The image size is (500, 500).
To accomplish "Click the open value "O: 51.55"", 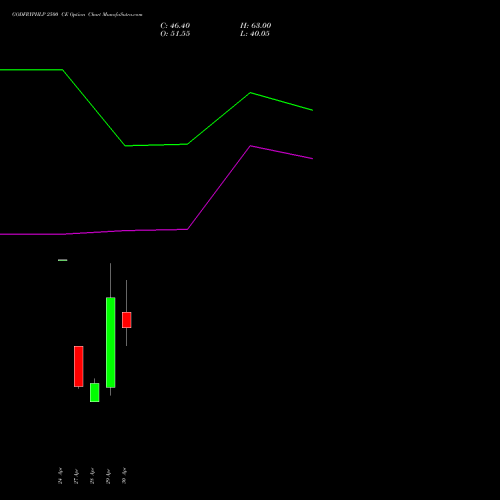I will (x=175, y=34).
